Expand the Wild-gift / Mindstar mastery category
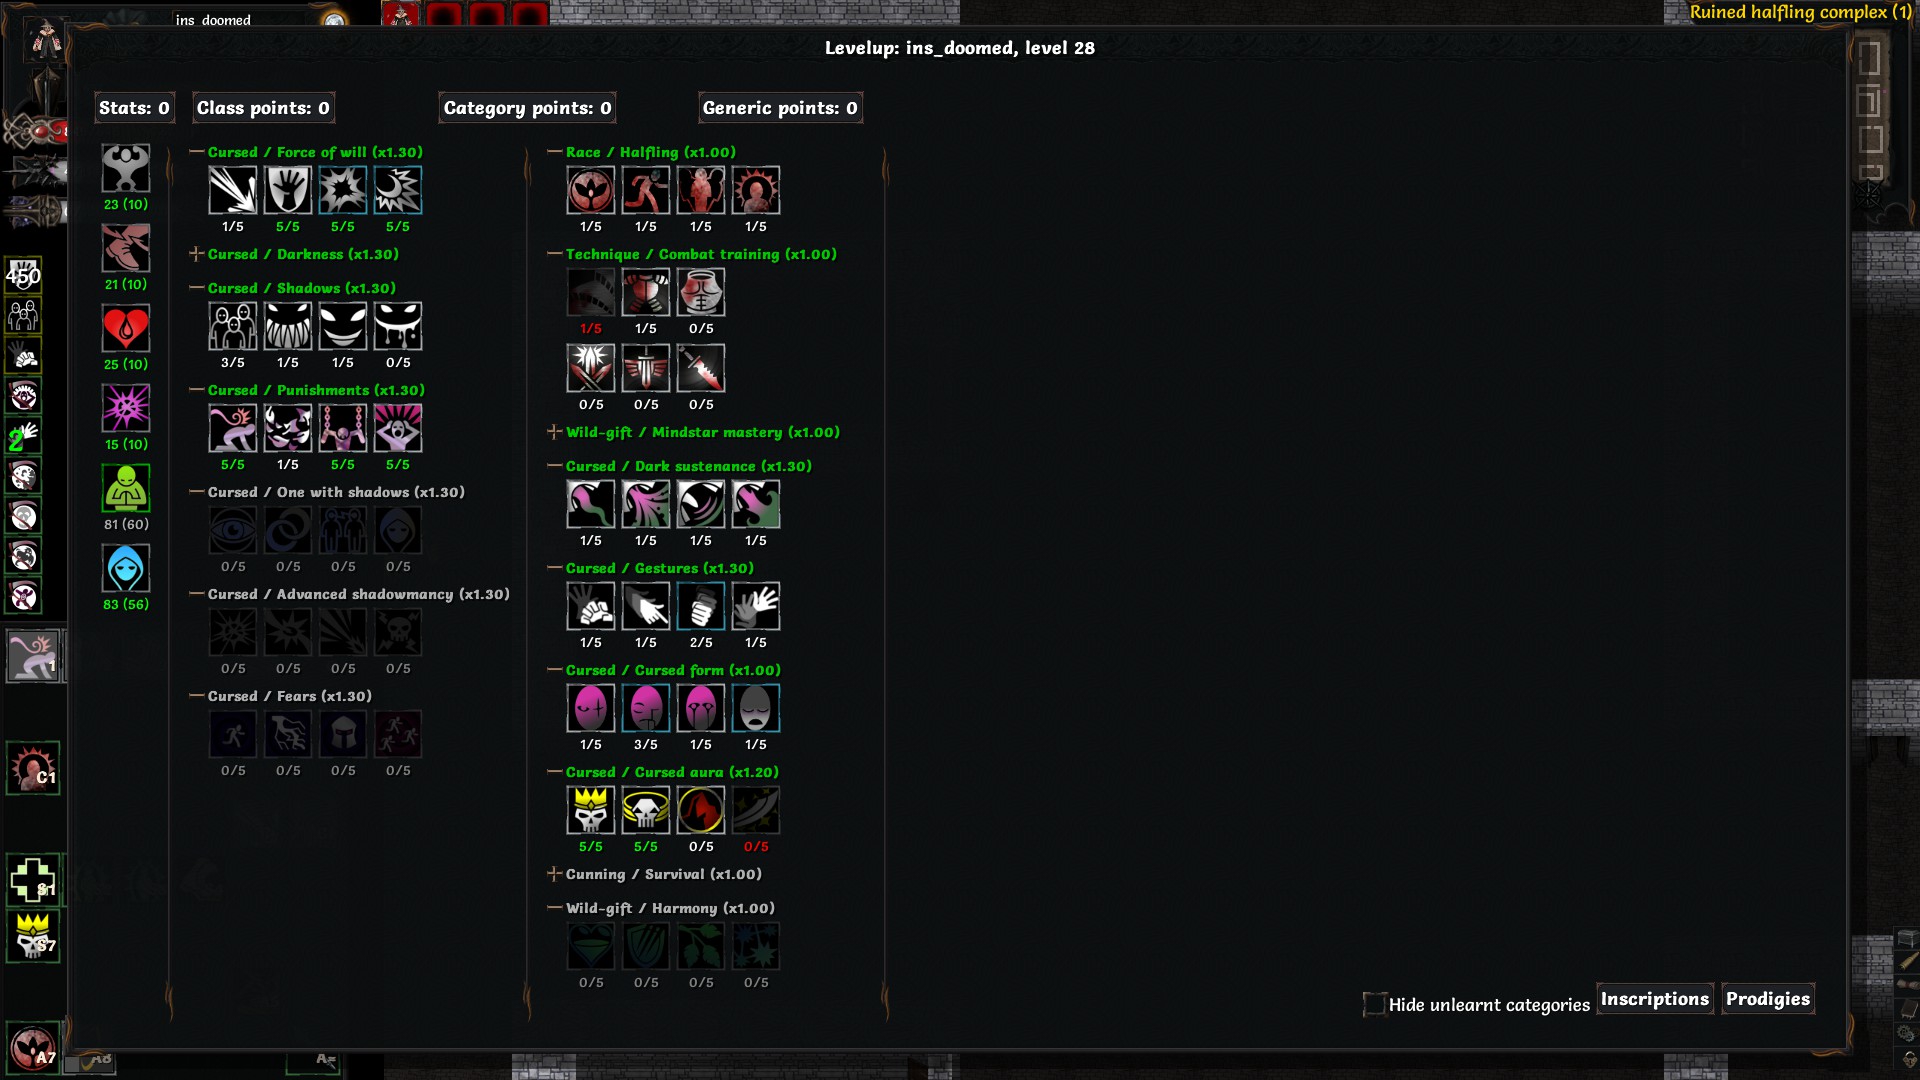The height and width of the screenshot is (1080, 1920). pyautogui.click(x=555, y=432)
